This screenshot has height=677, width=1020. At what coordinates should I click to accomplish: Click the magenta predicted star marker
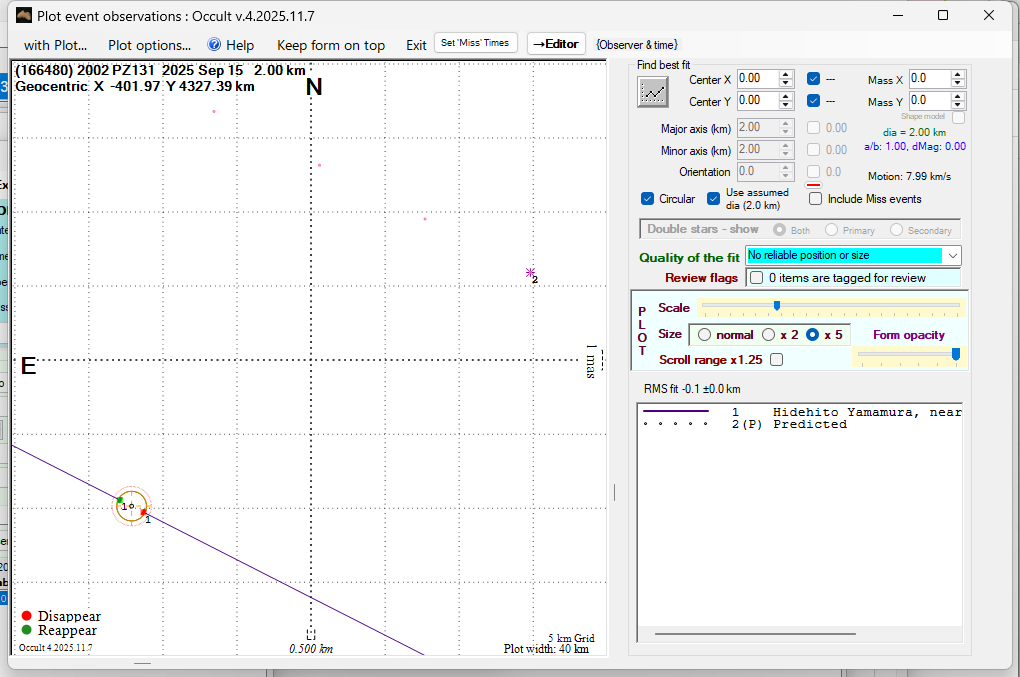[x=530, y=272]
